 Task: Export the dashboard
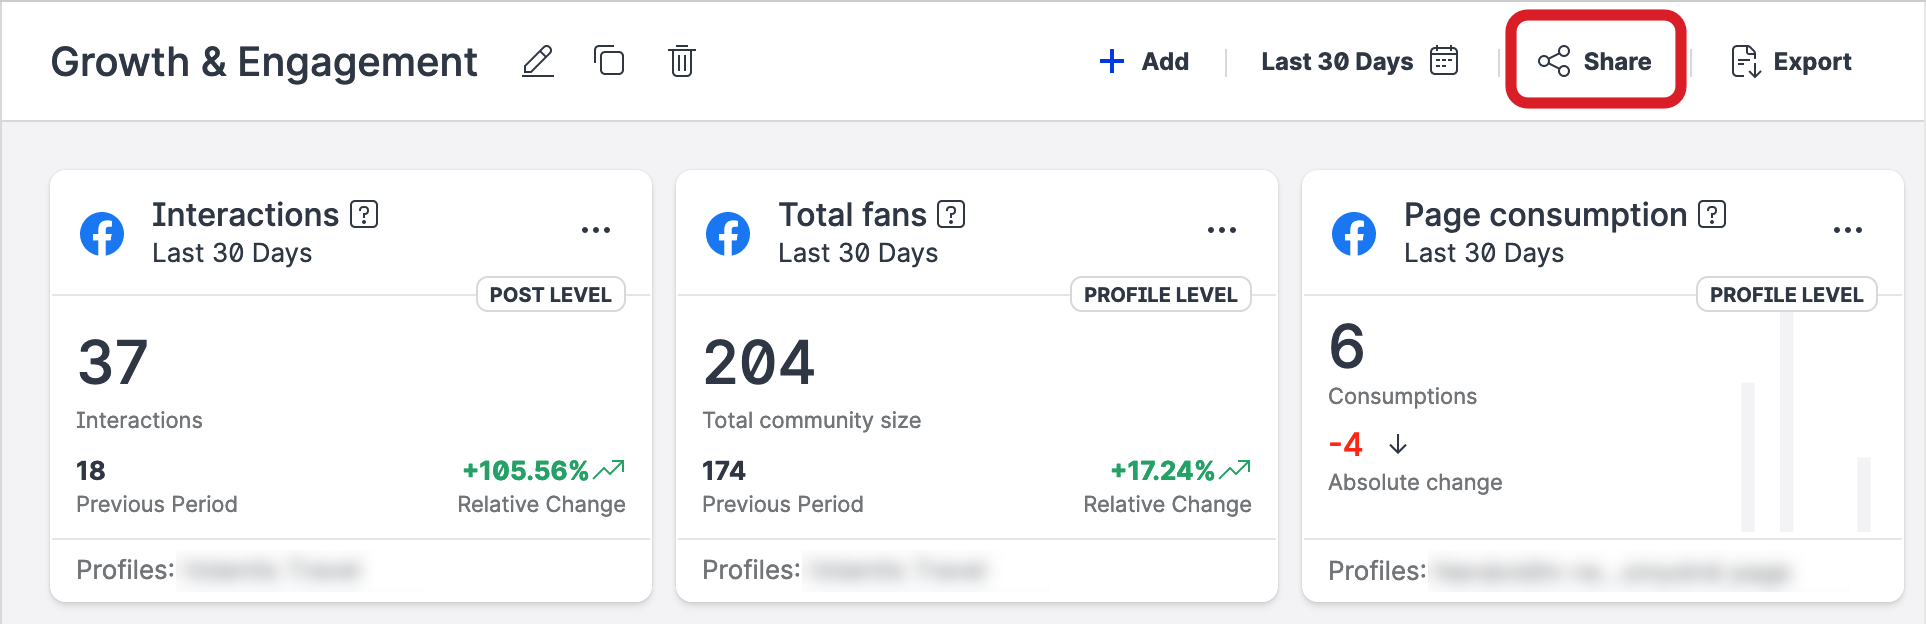[1791, 61]
